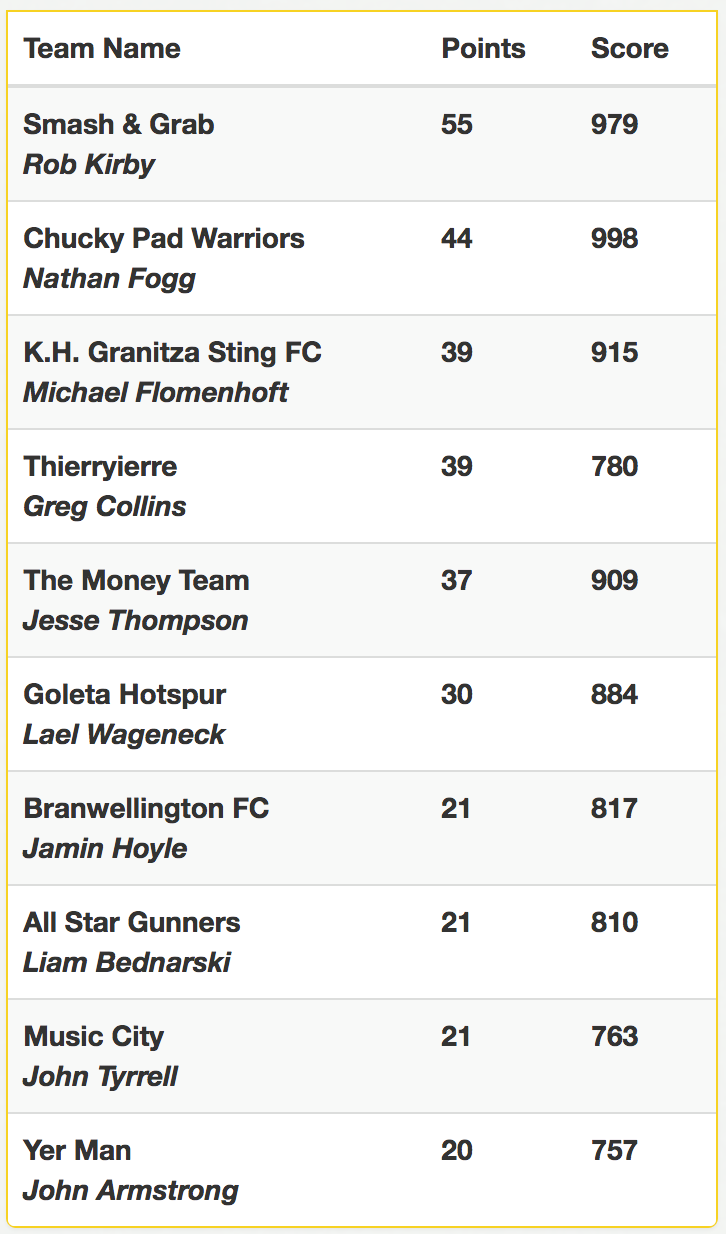Click the Score column header
The width and height of the screenshot is (726, 1234).
pos(630,48)
